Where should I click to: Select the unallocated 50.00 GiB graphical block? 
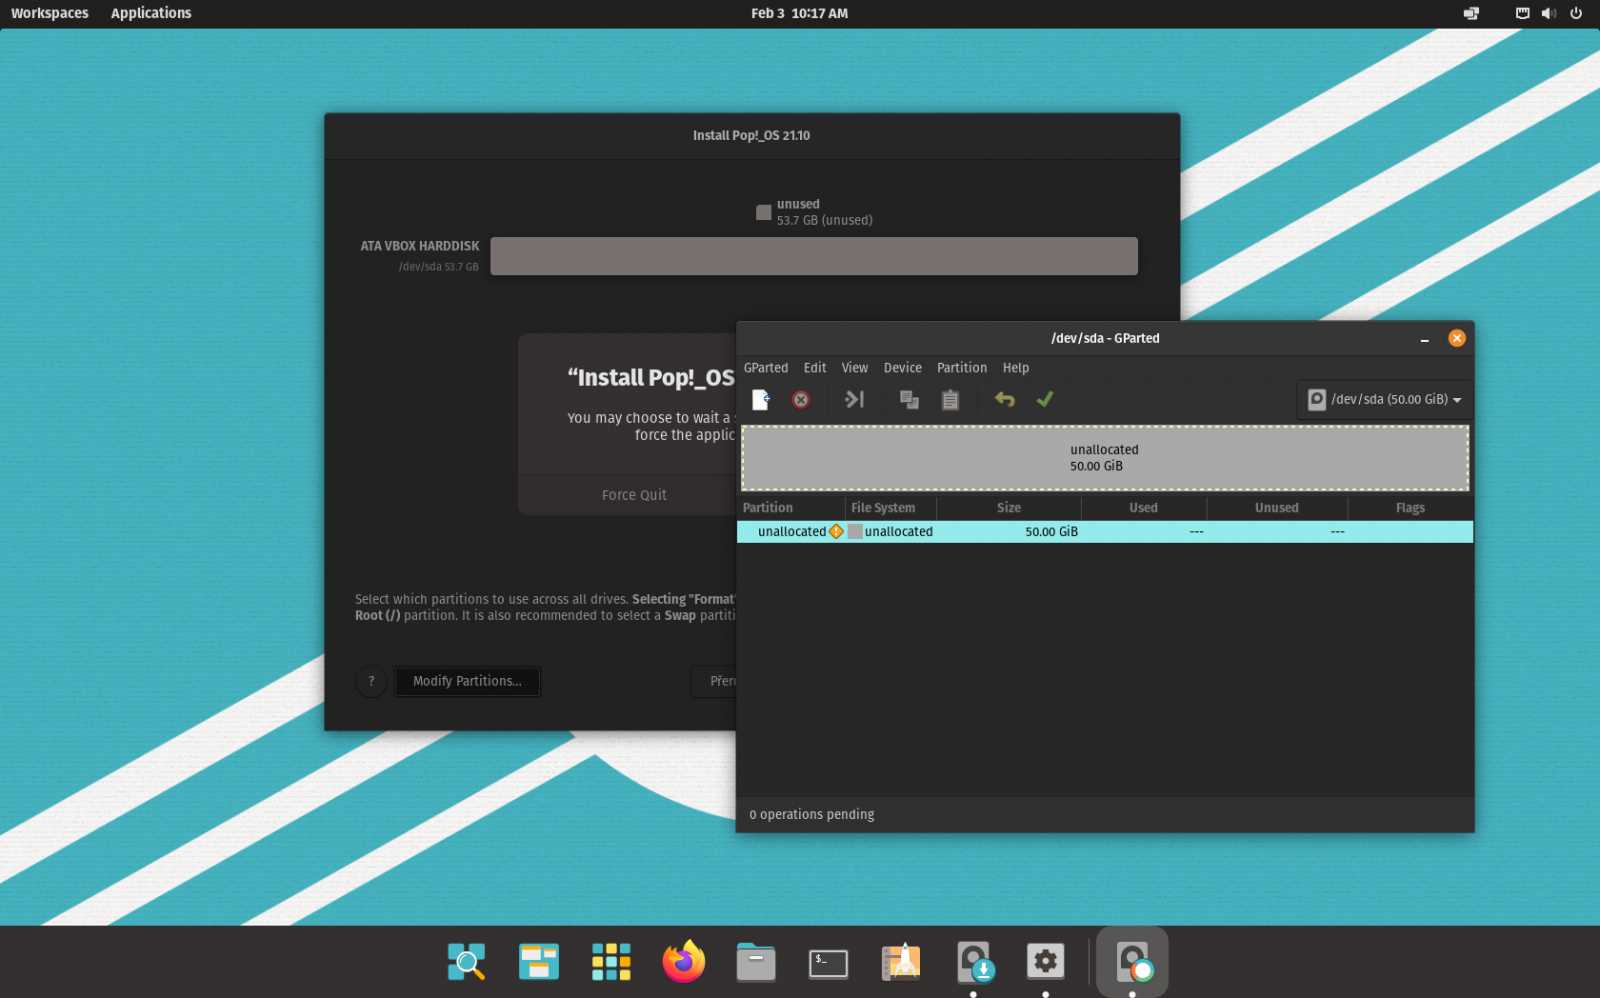[x=1105, y=458]
